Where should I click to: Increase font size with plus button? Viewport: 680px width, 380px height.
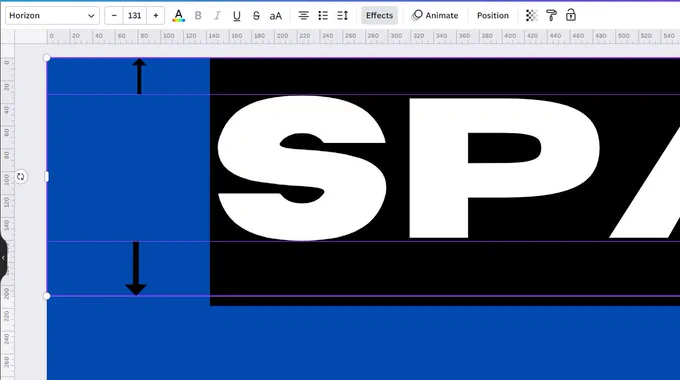point(156,16)
